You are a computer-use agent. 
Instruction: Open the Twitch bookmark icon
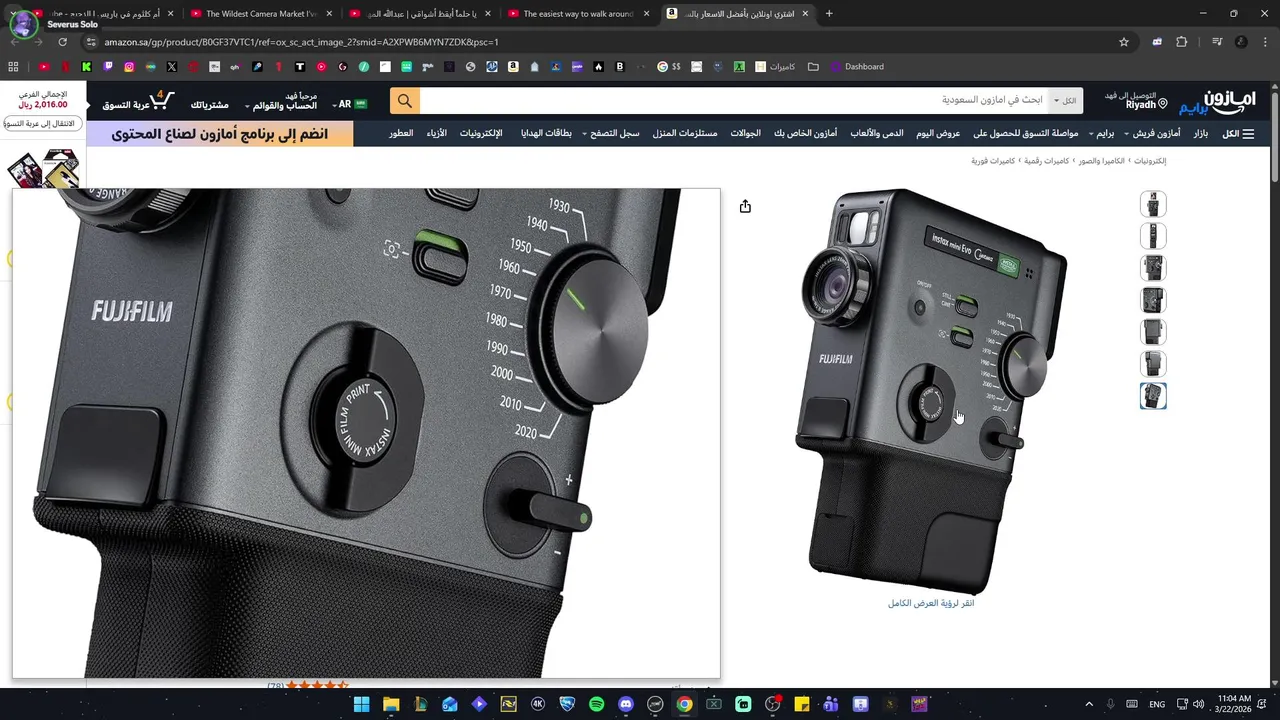[108, 67]
